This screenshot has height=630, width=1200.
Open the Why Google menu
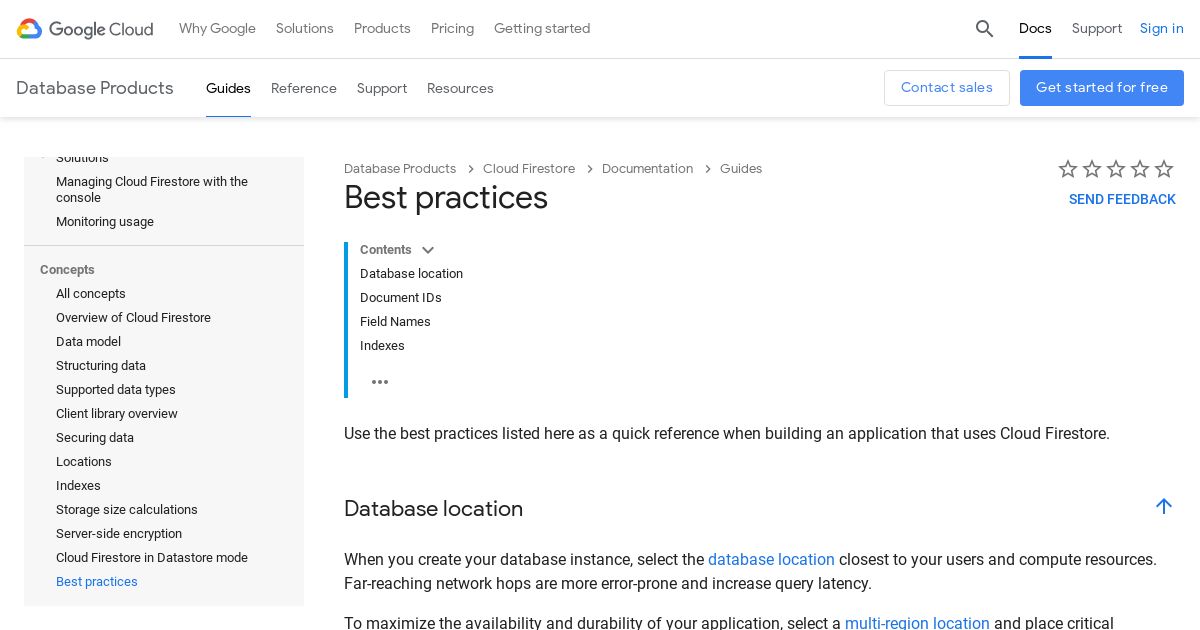coord(217,29)
